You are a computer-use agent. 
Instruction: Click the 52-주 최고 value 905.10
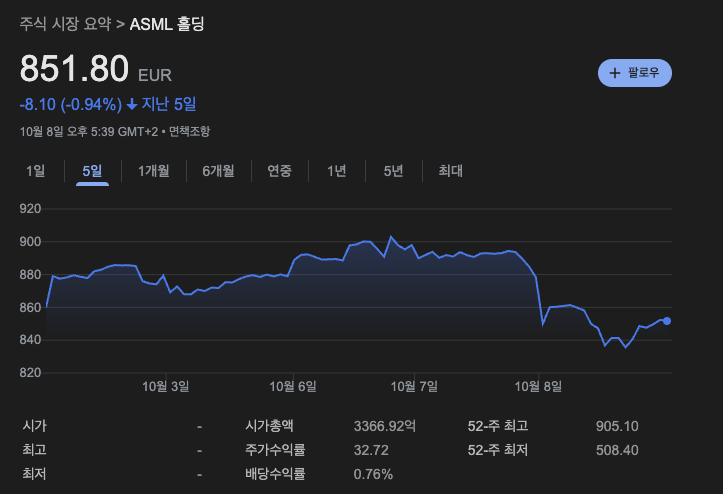pos(616,426)
